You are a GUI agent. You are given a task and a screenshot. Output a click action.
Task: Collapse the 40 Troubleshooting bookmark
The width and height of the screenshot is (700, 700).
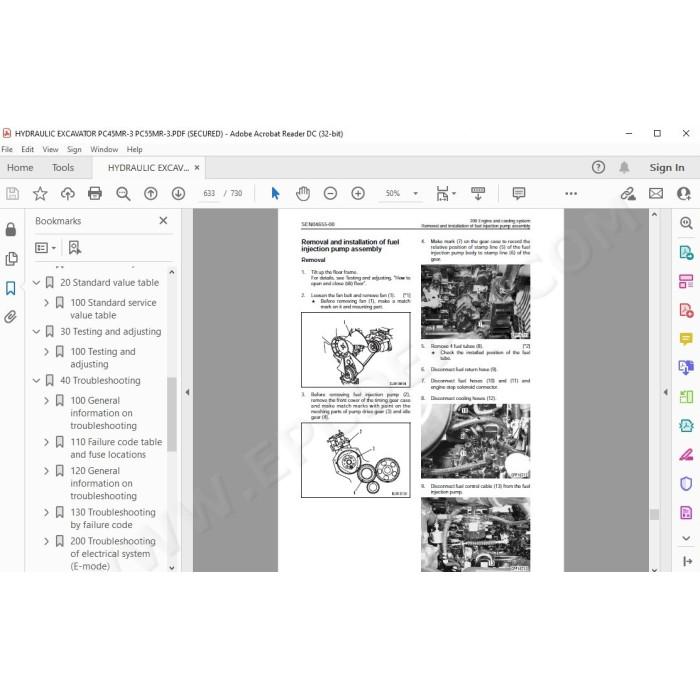point(37,380)
